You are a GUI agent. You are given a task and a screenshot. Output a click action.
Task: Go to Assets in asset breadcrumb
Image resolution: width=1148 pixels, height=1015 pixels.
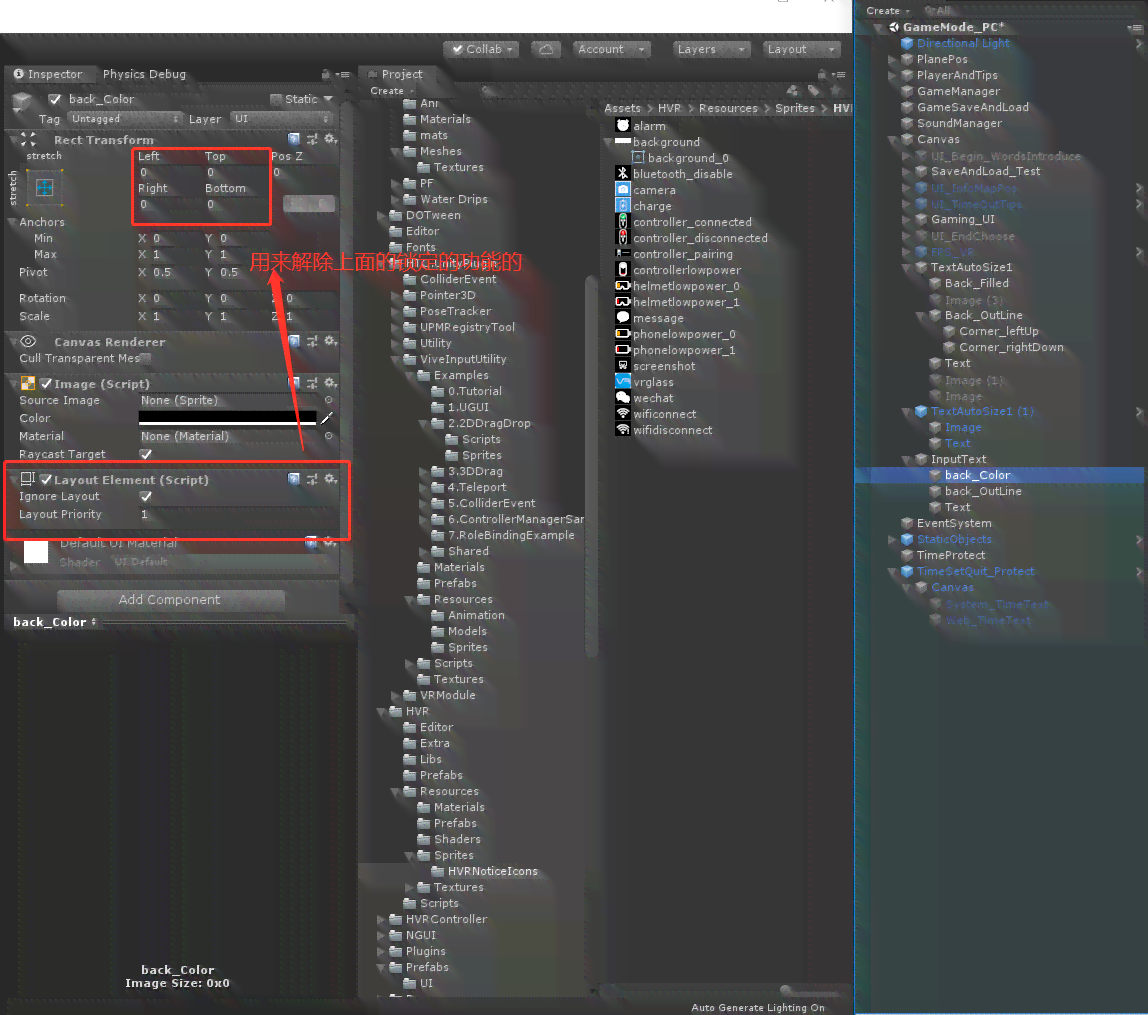click(622, 108)
